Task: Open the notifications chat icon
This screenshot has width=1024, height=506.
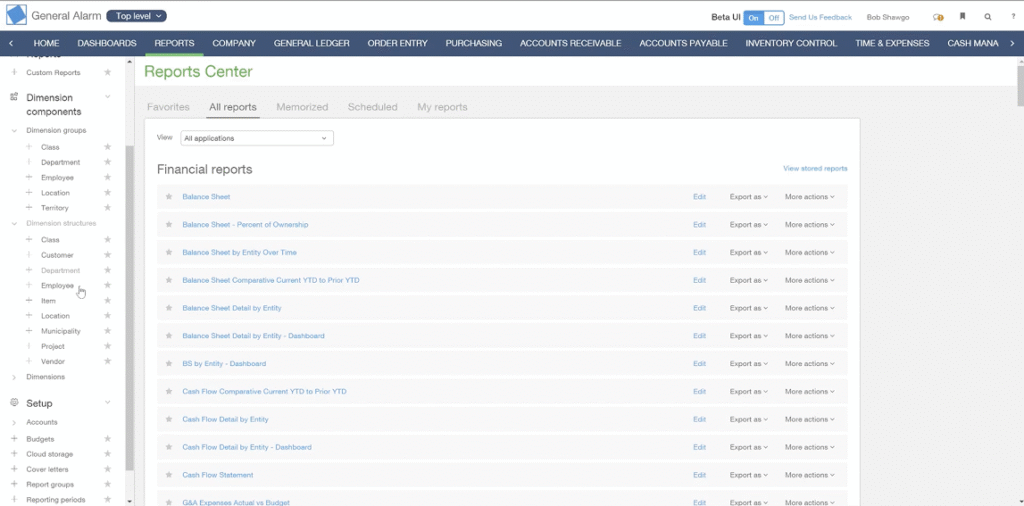Action: [x=938, y=18]
